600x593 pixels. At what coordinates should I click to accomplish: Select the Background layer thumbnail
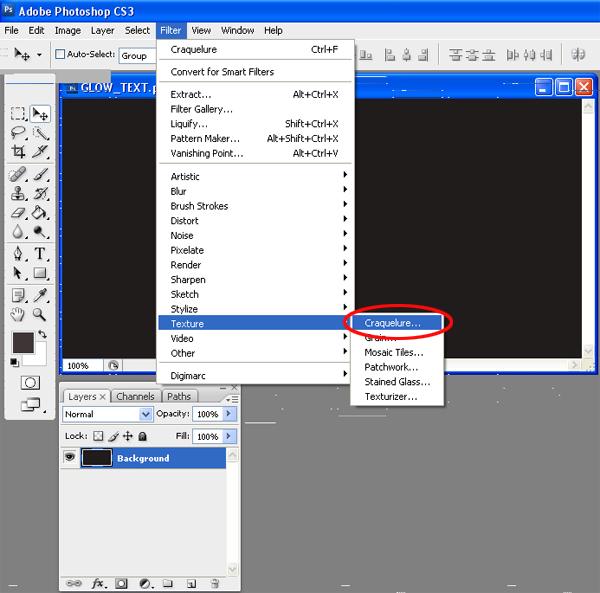[97, 458]
